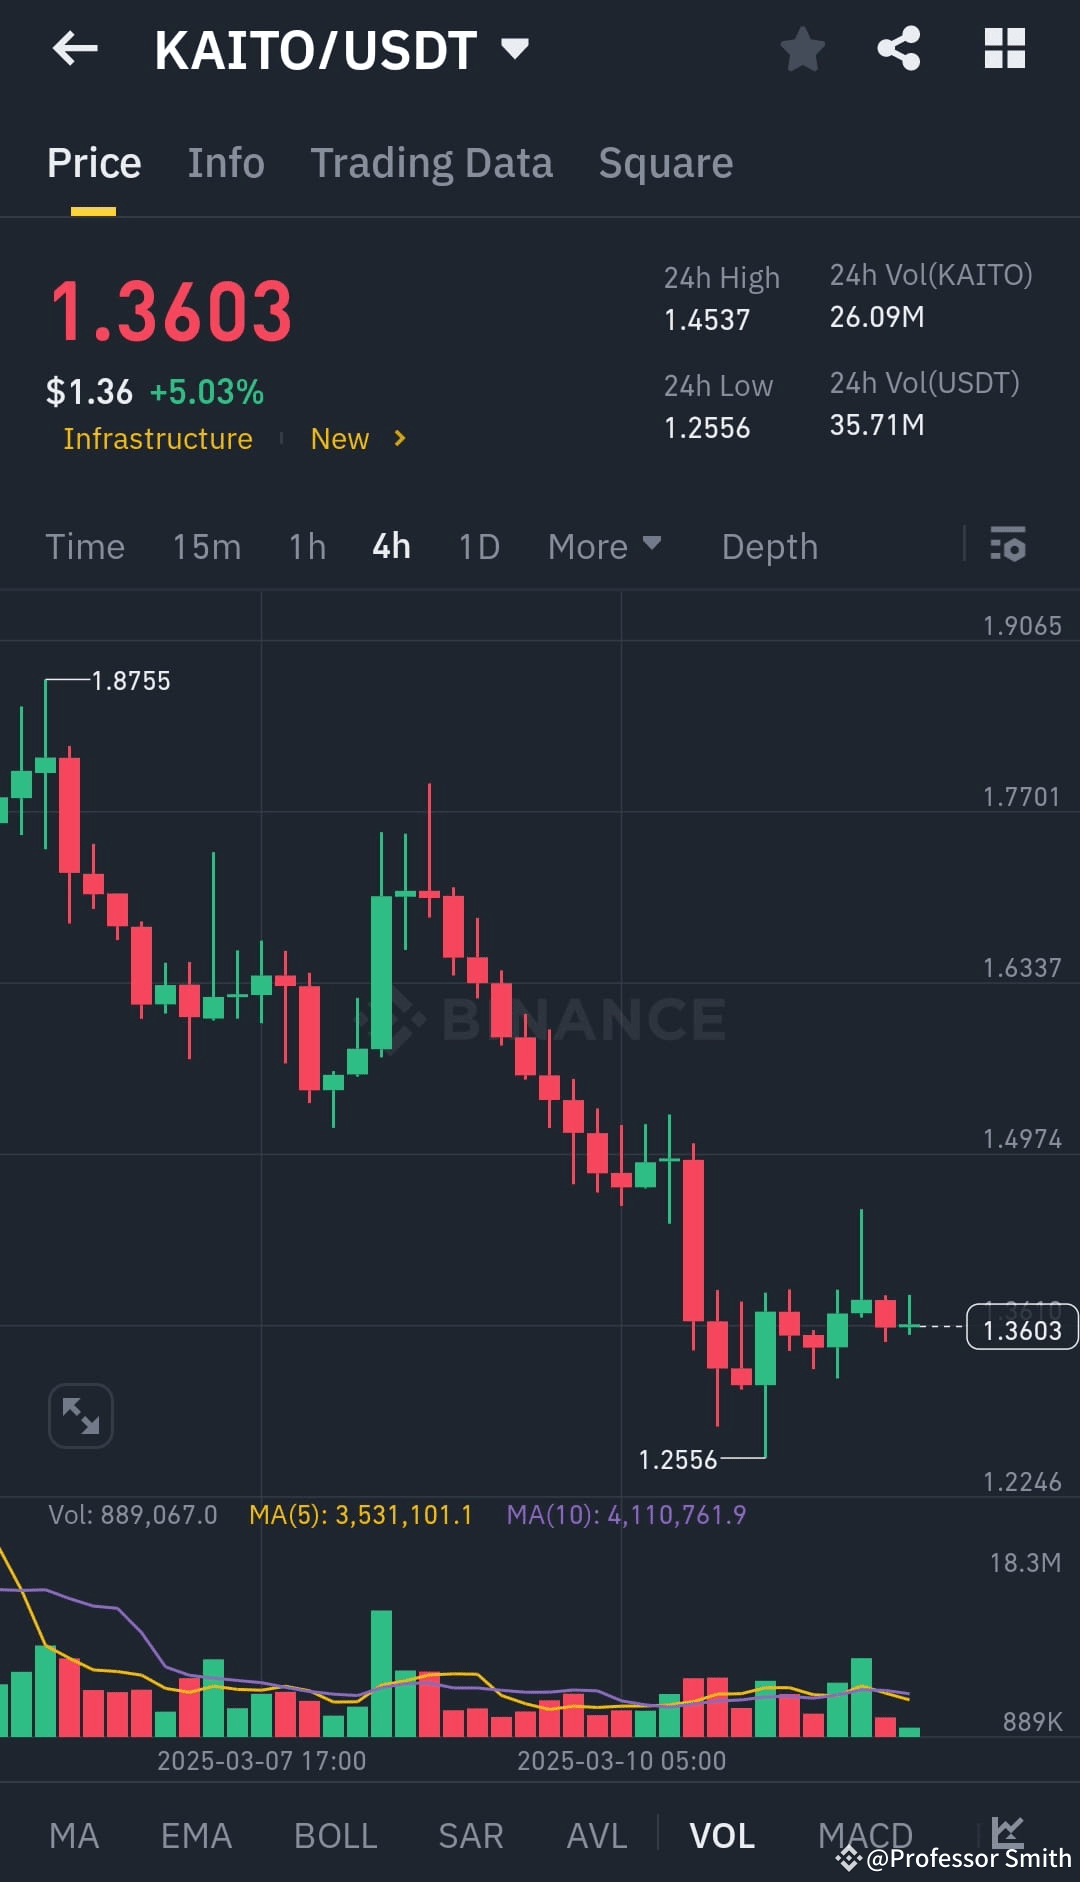Activate the MACD indicator
This screenshot has height=1882, width=1080.
coord(866,1833)
